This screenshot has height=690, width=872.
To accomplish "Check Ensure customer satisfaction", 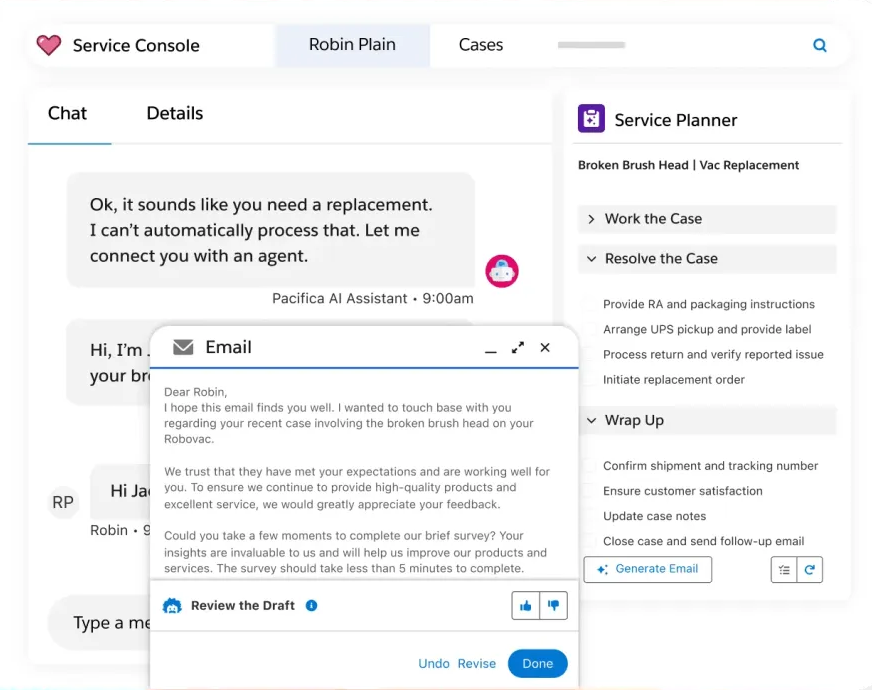I will tap(588, 491).
